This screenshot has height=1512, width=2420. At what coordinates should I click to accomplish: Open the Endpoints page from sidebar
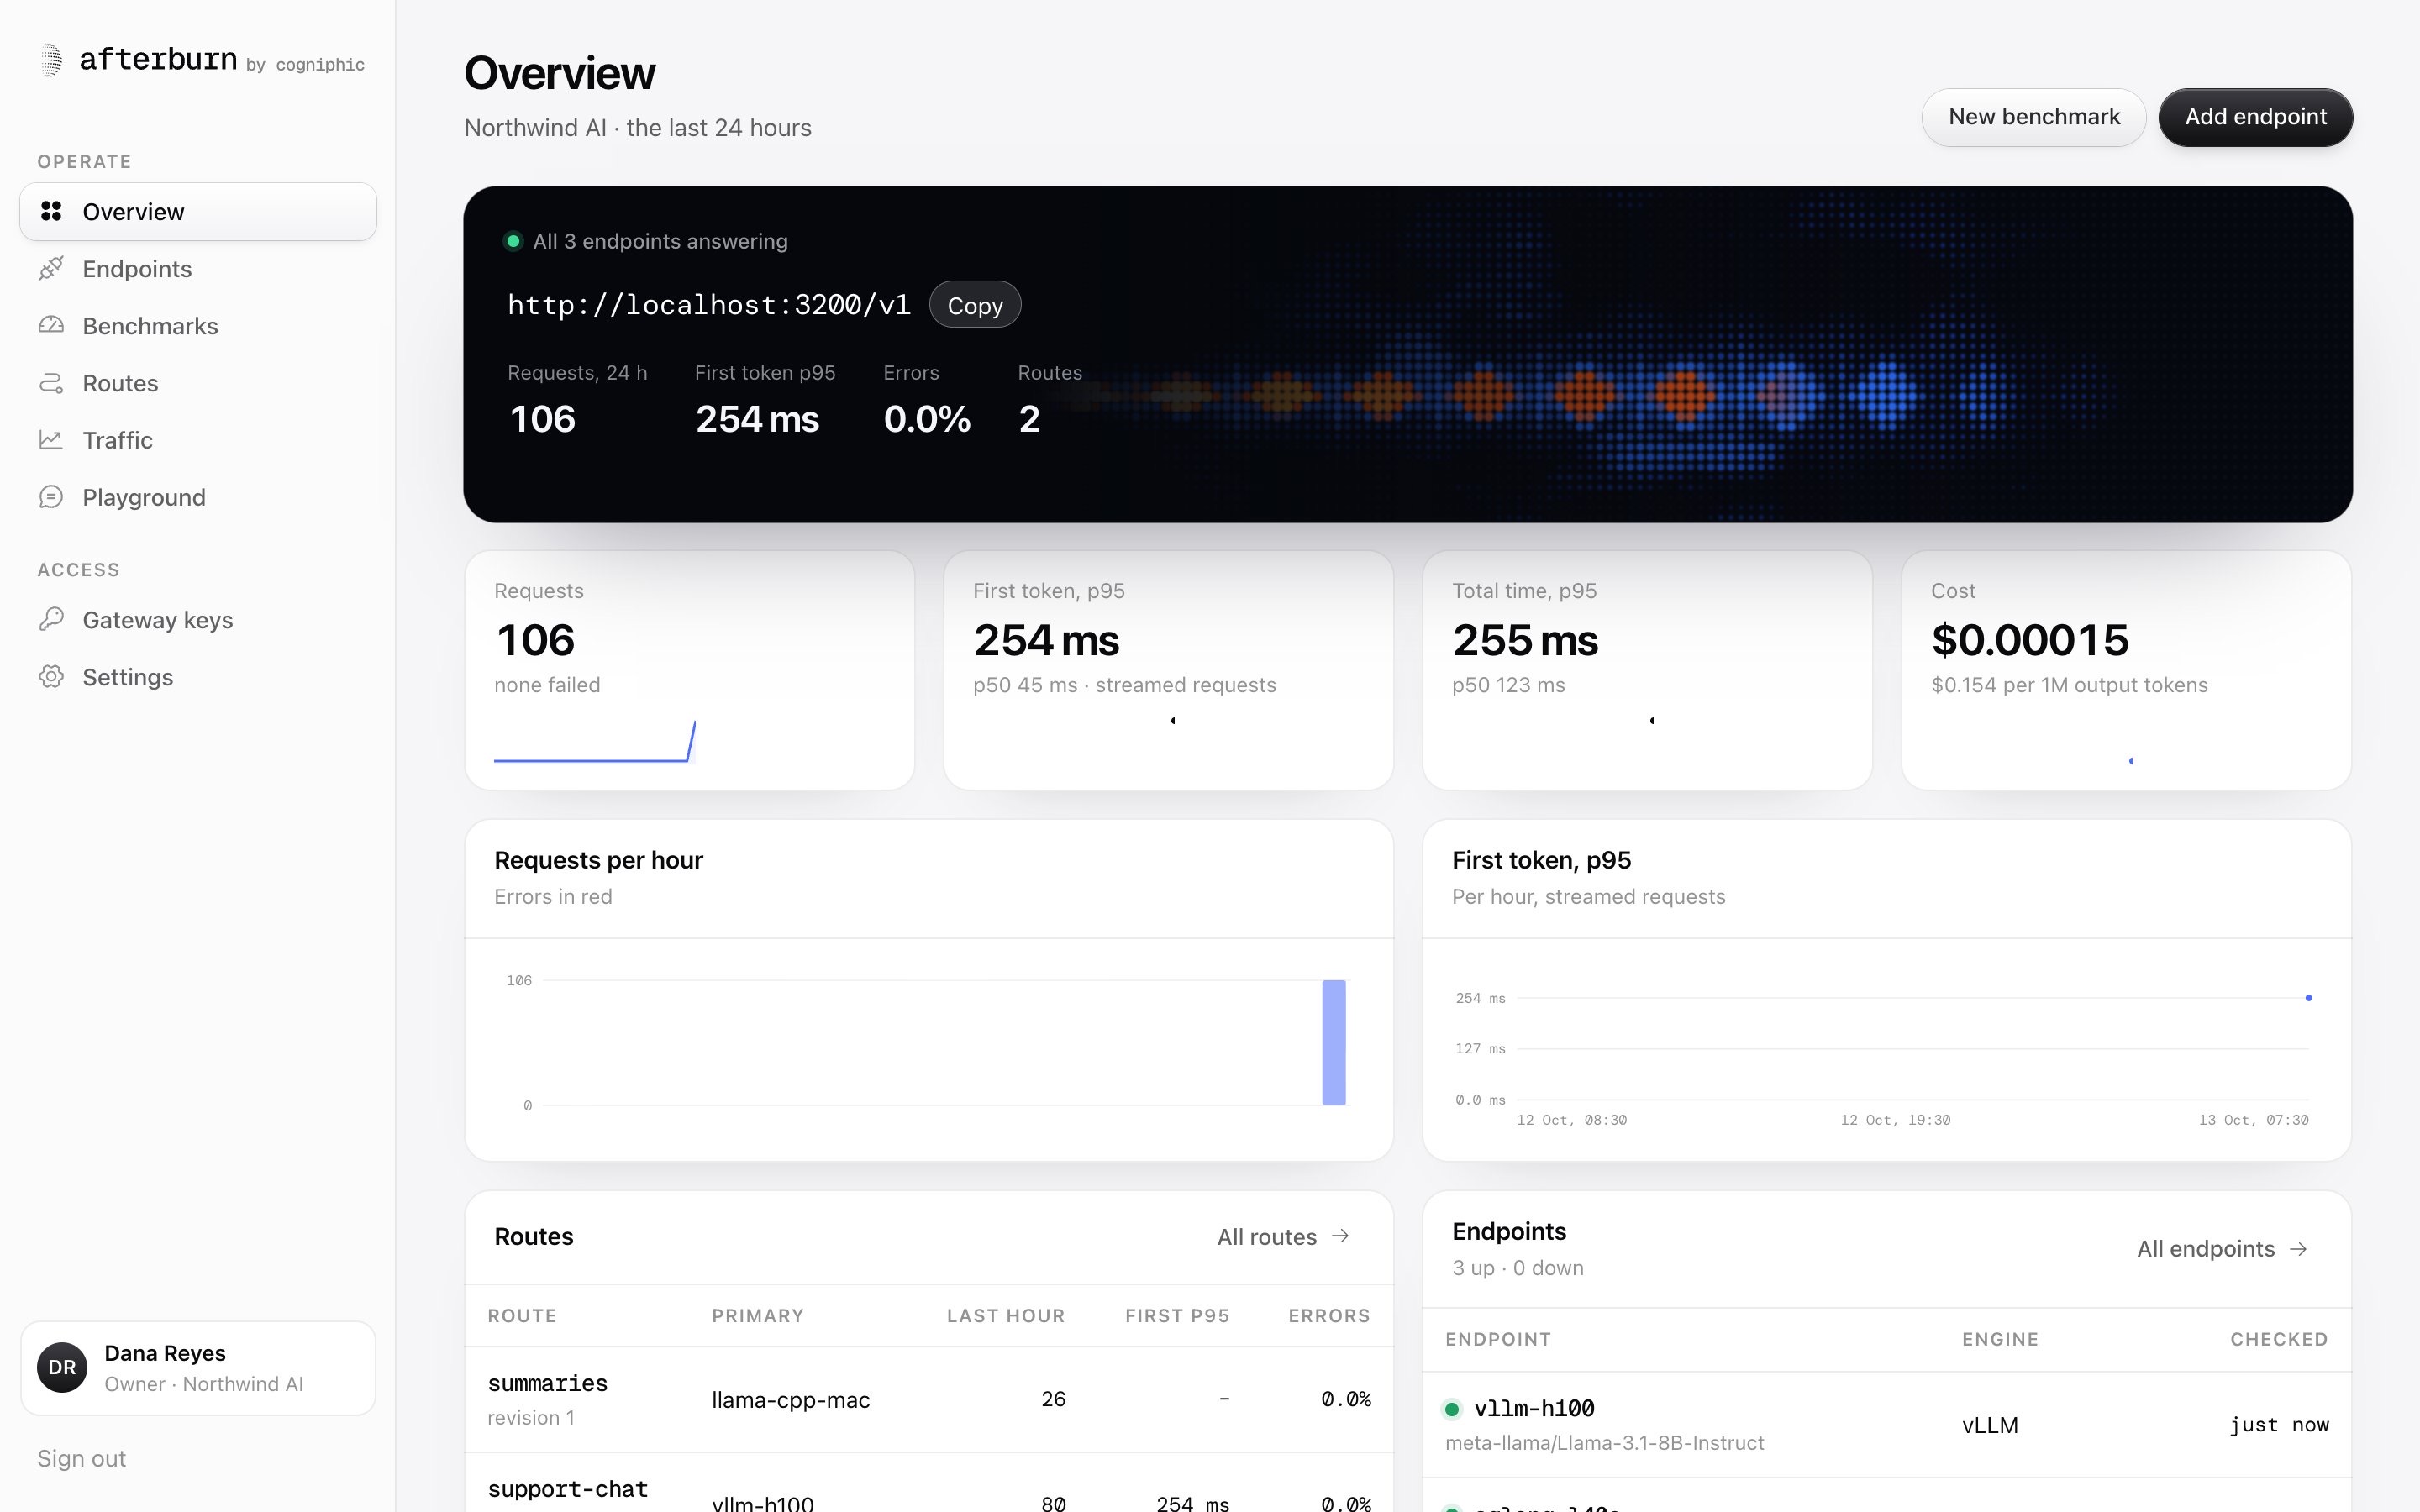point(198,268)
